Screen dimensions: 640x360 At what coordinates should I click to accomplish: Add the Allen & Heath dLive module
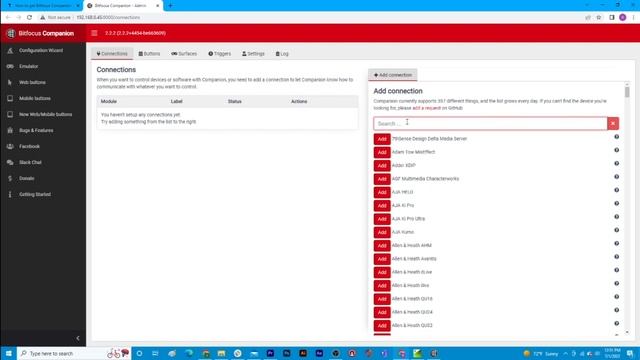382,272
